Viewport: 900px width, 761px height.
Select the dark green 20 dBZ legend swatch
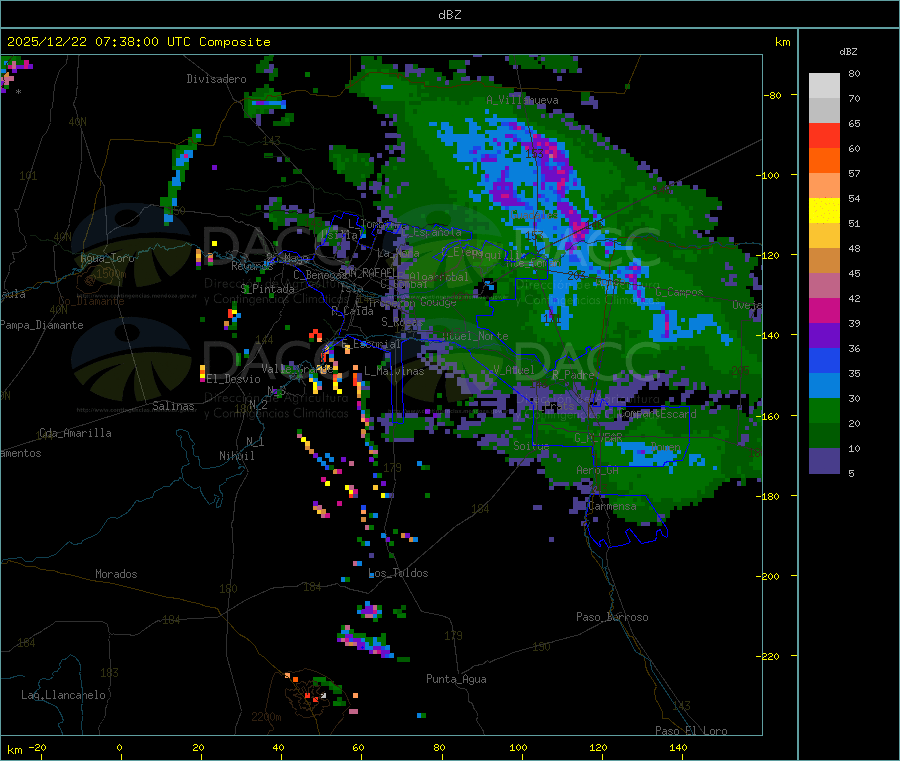point(824,436)
